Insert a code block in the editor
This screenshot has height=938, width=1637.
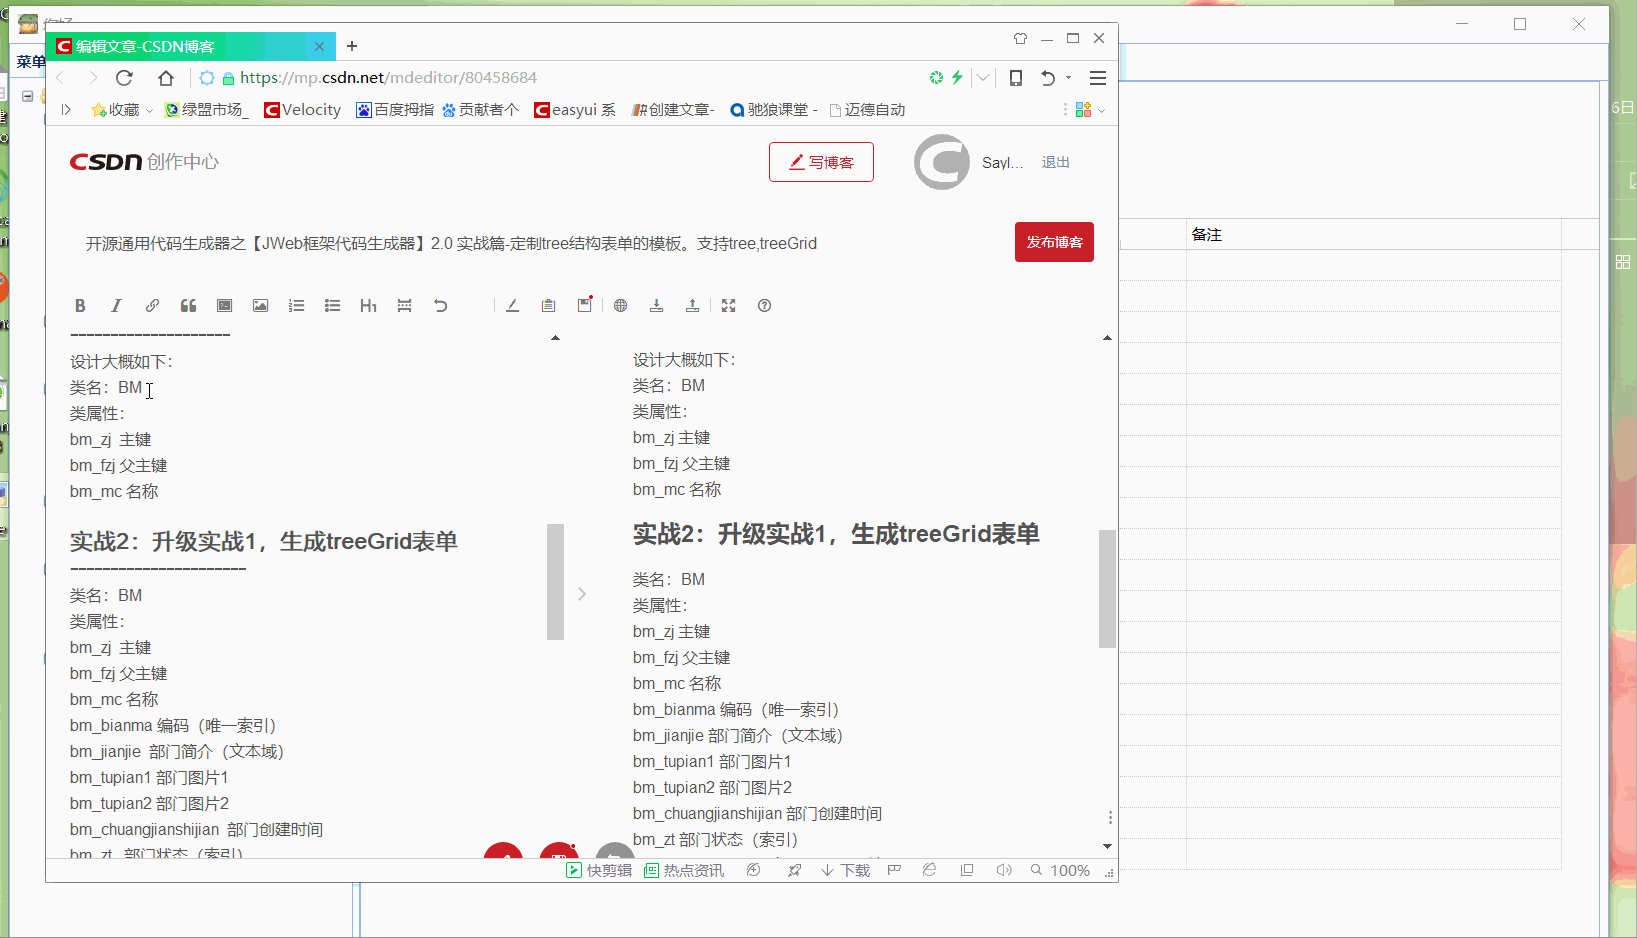click(224, 305)
